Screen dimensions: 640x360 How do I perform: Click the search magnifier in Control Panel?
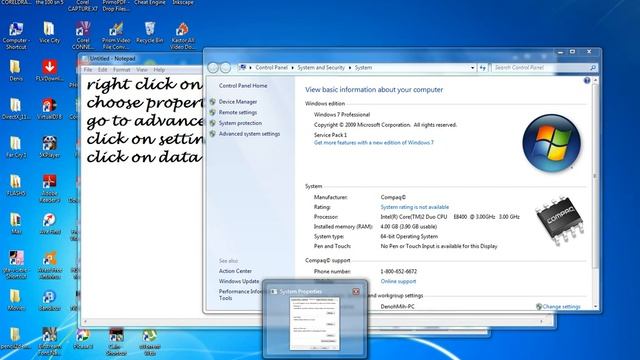[x=593, y=68]
